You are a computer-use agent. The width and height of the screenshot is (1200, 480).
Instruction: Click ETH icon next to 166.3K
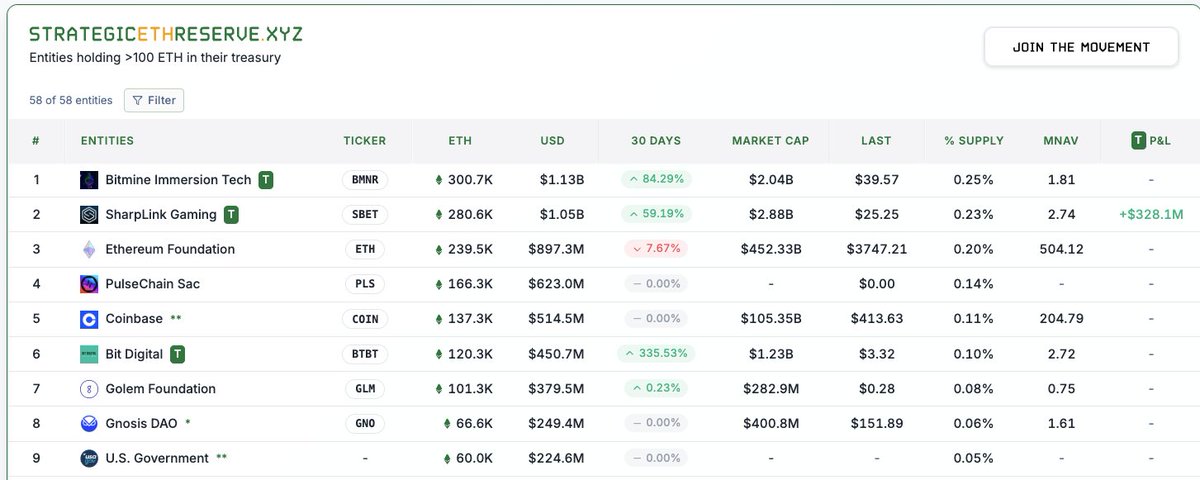click(438, 284)
